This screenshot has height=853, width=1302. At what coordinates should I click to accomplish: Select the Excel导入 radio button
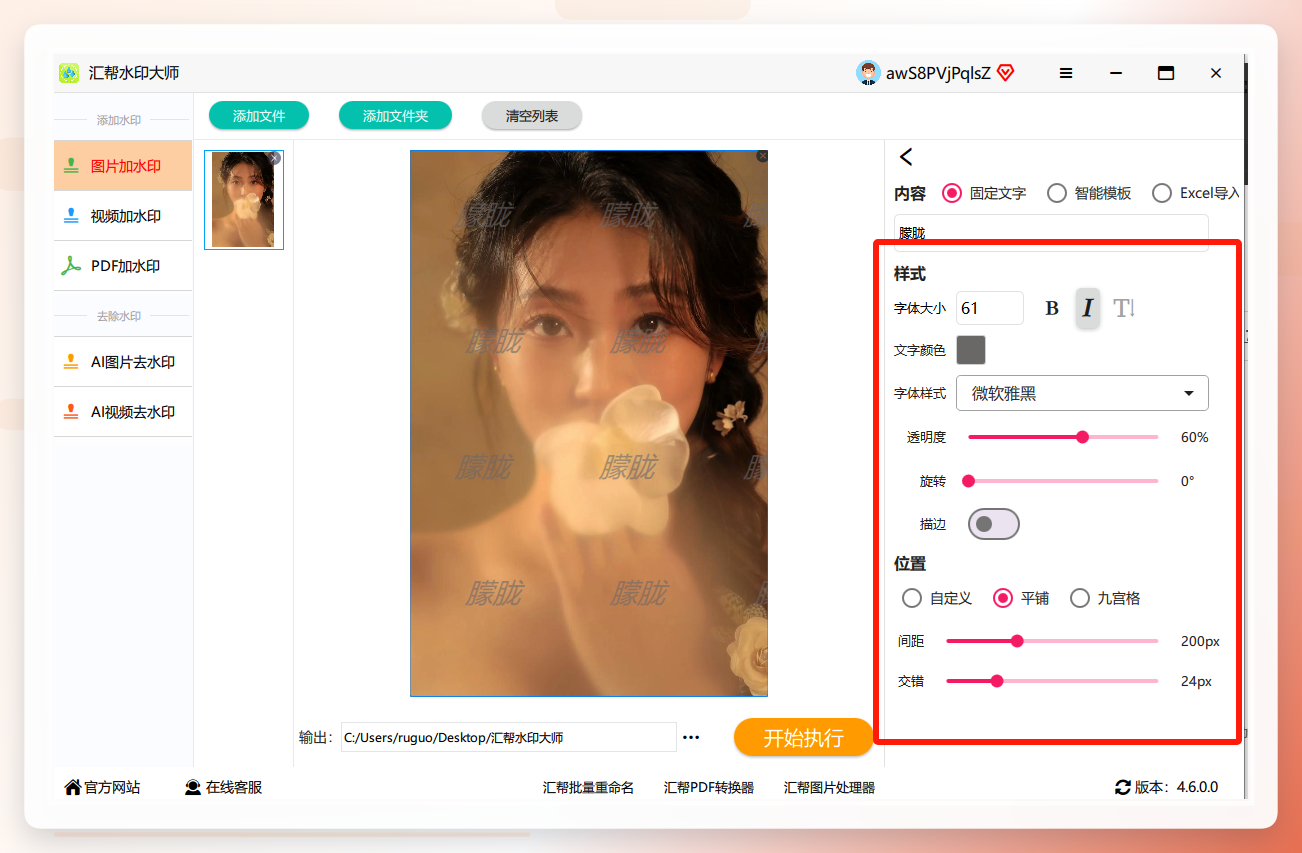tap(1161, 193)
